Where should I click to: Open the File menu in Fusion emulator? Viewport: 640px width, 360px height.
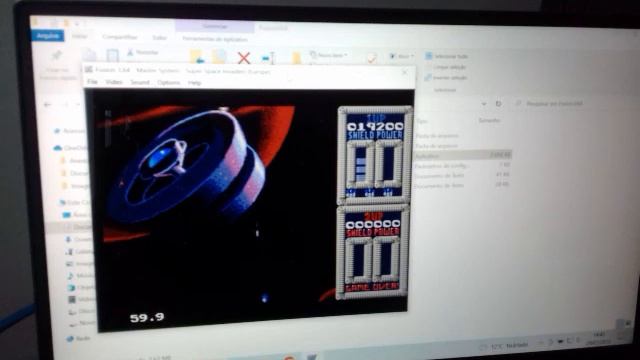[x=93, y=82]
